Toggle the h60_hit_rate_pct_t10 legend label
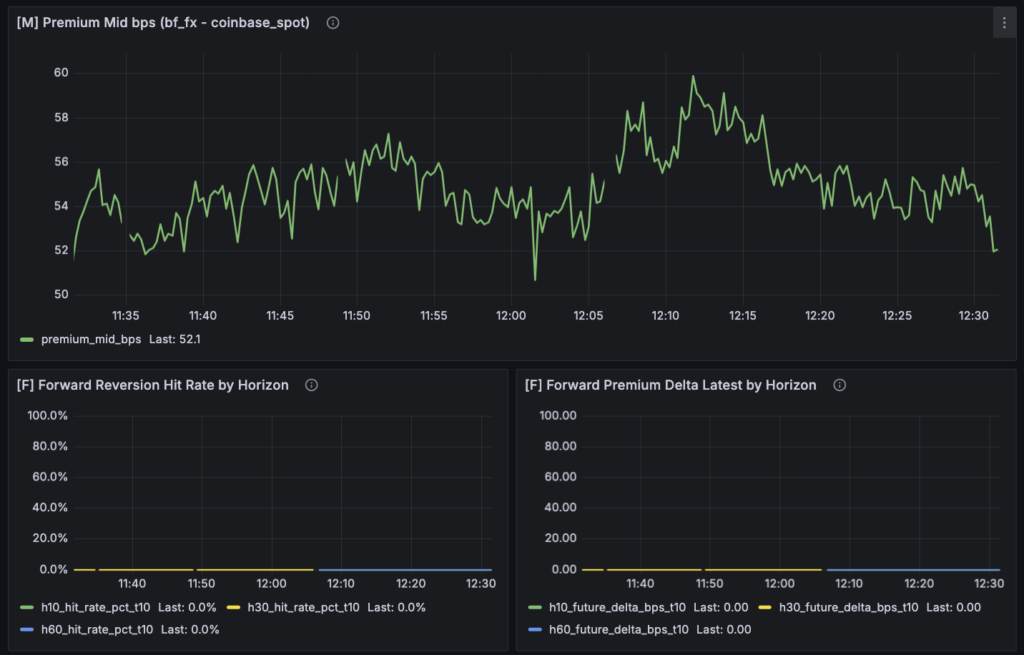The image size is (1024, 655). 97,630
